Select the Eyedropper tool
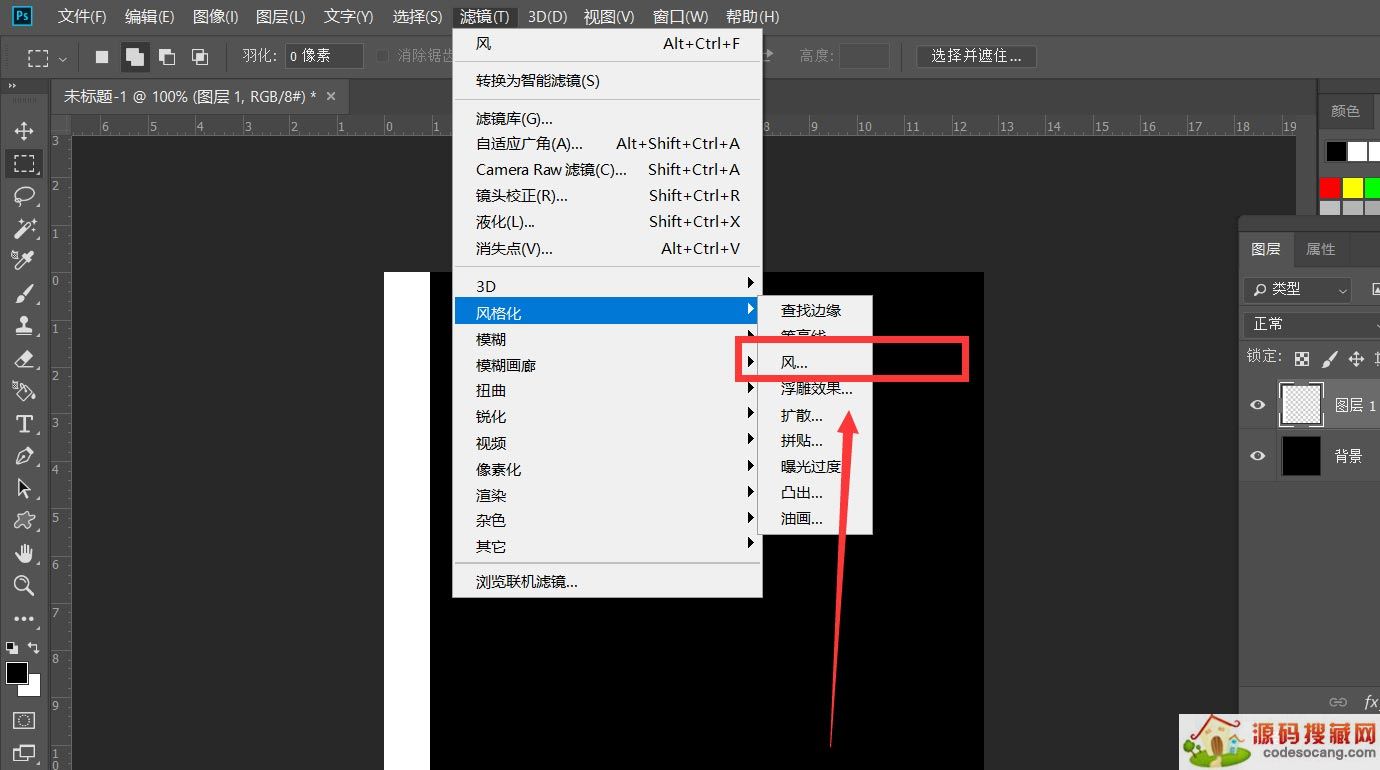 point(24,261)
